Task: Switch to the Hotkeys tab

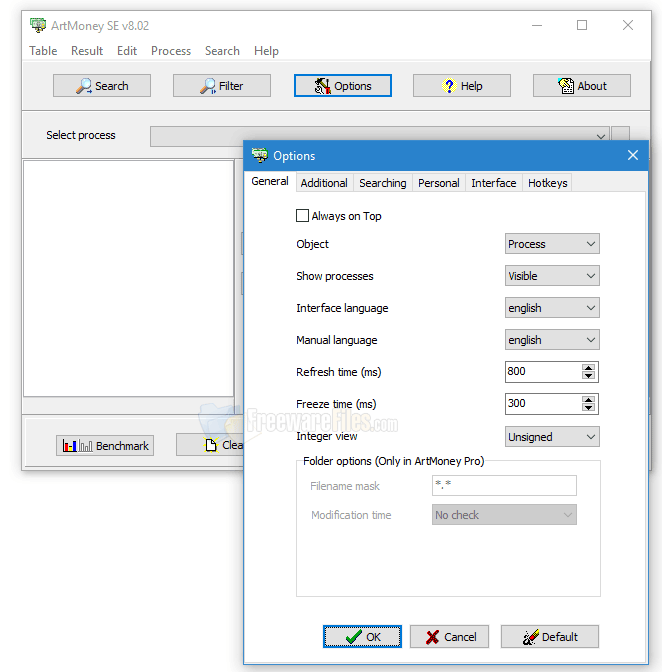Action: (x=548, y=183)
